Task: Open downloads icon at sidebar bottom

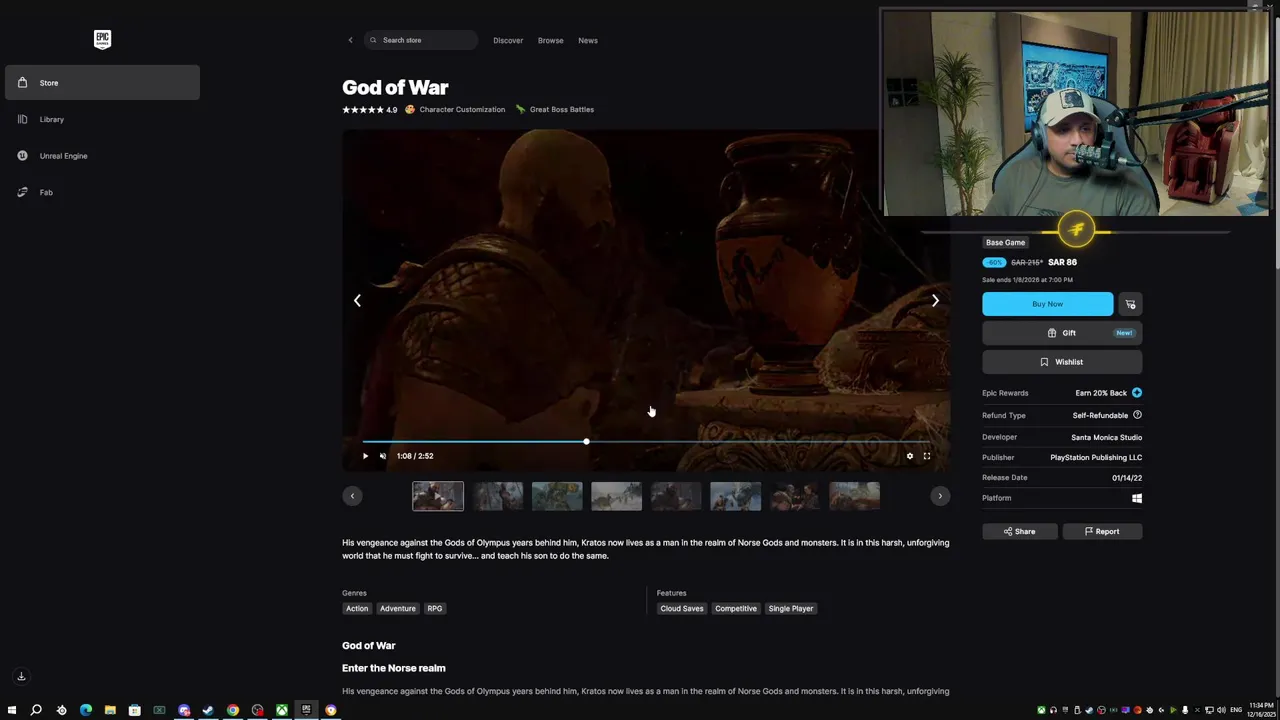Action: tap(21, 676)
